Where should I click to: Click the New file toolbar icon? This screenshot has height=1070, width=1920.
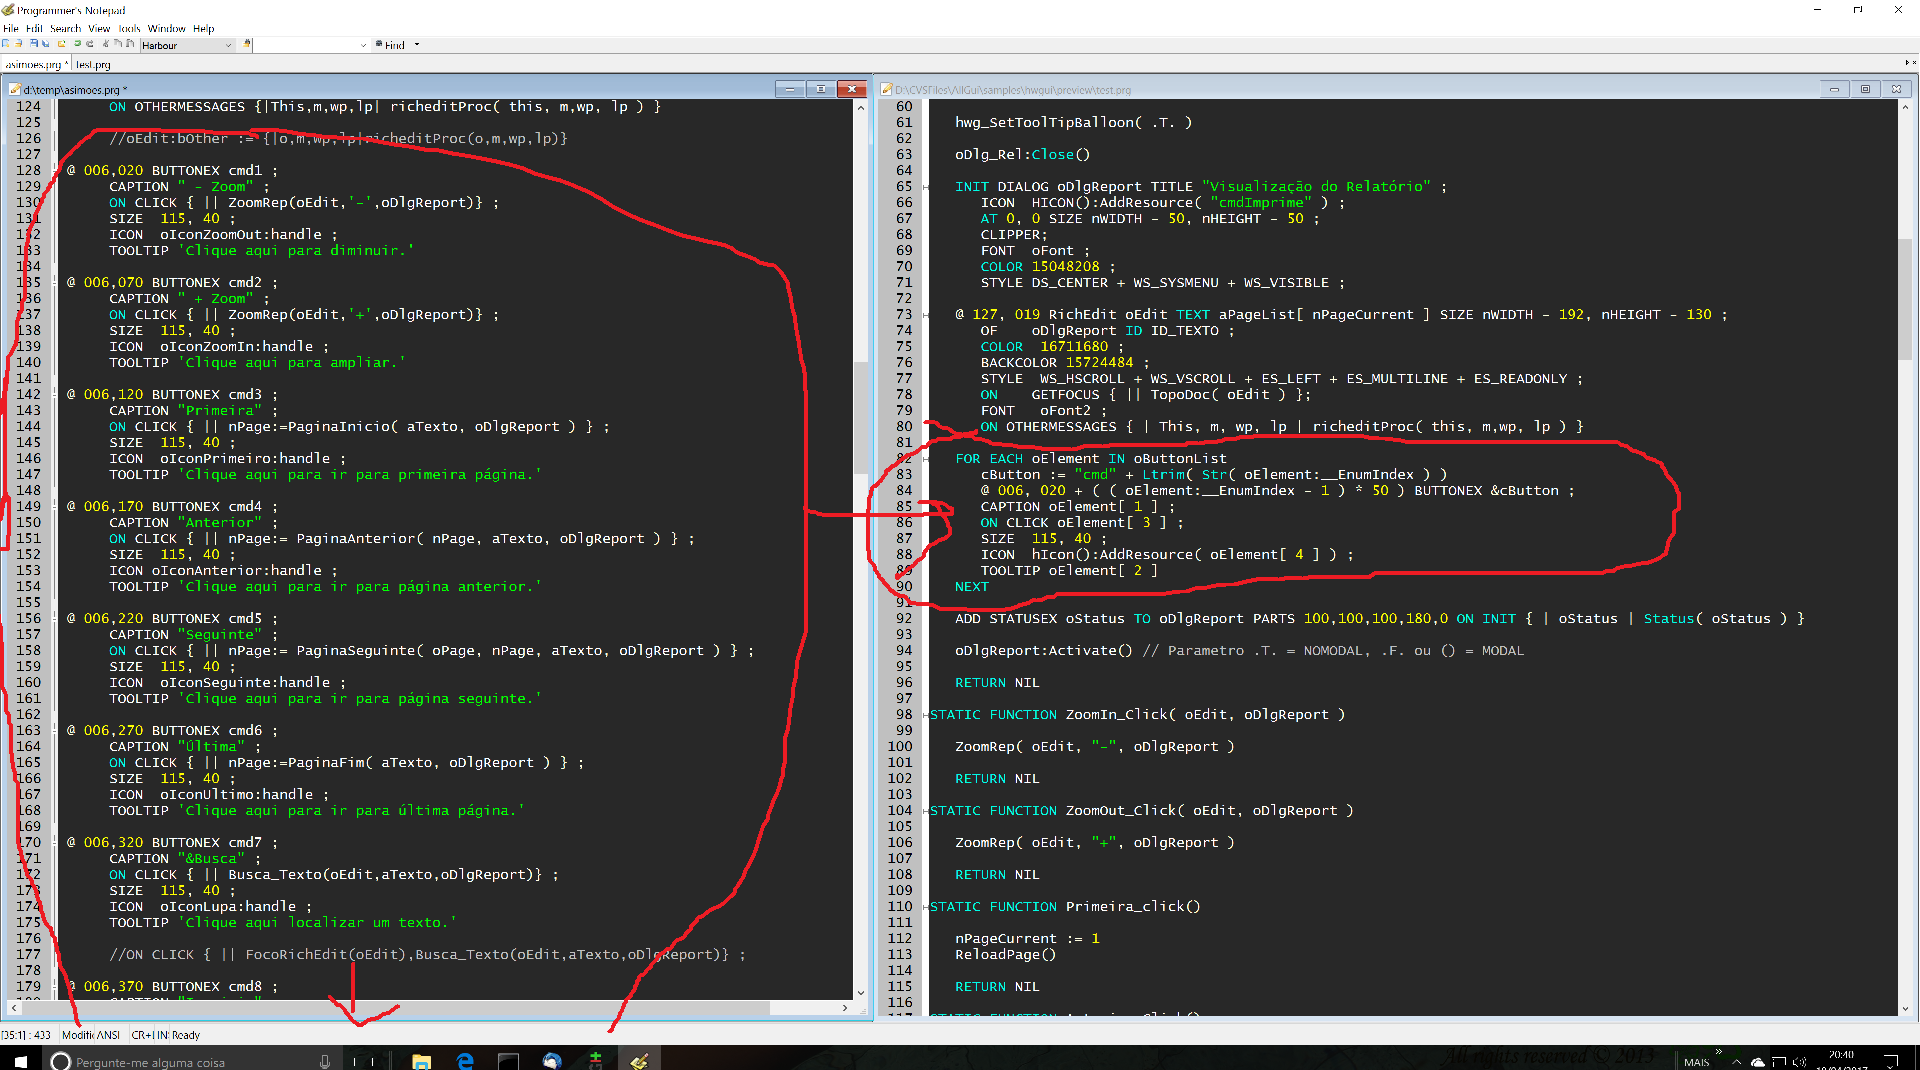coord(6,44)
